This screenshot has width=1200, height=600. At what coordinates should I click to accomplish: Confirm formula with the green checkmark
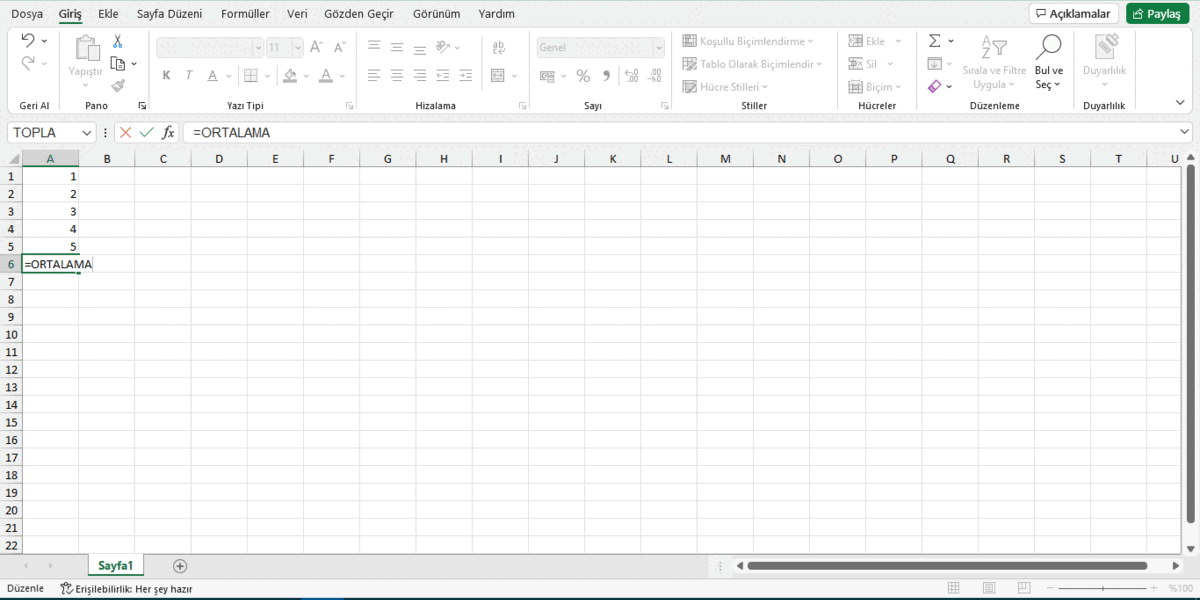coord(147,132)
